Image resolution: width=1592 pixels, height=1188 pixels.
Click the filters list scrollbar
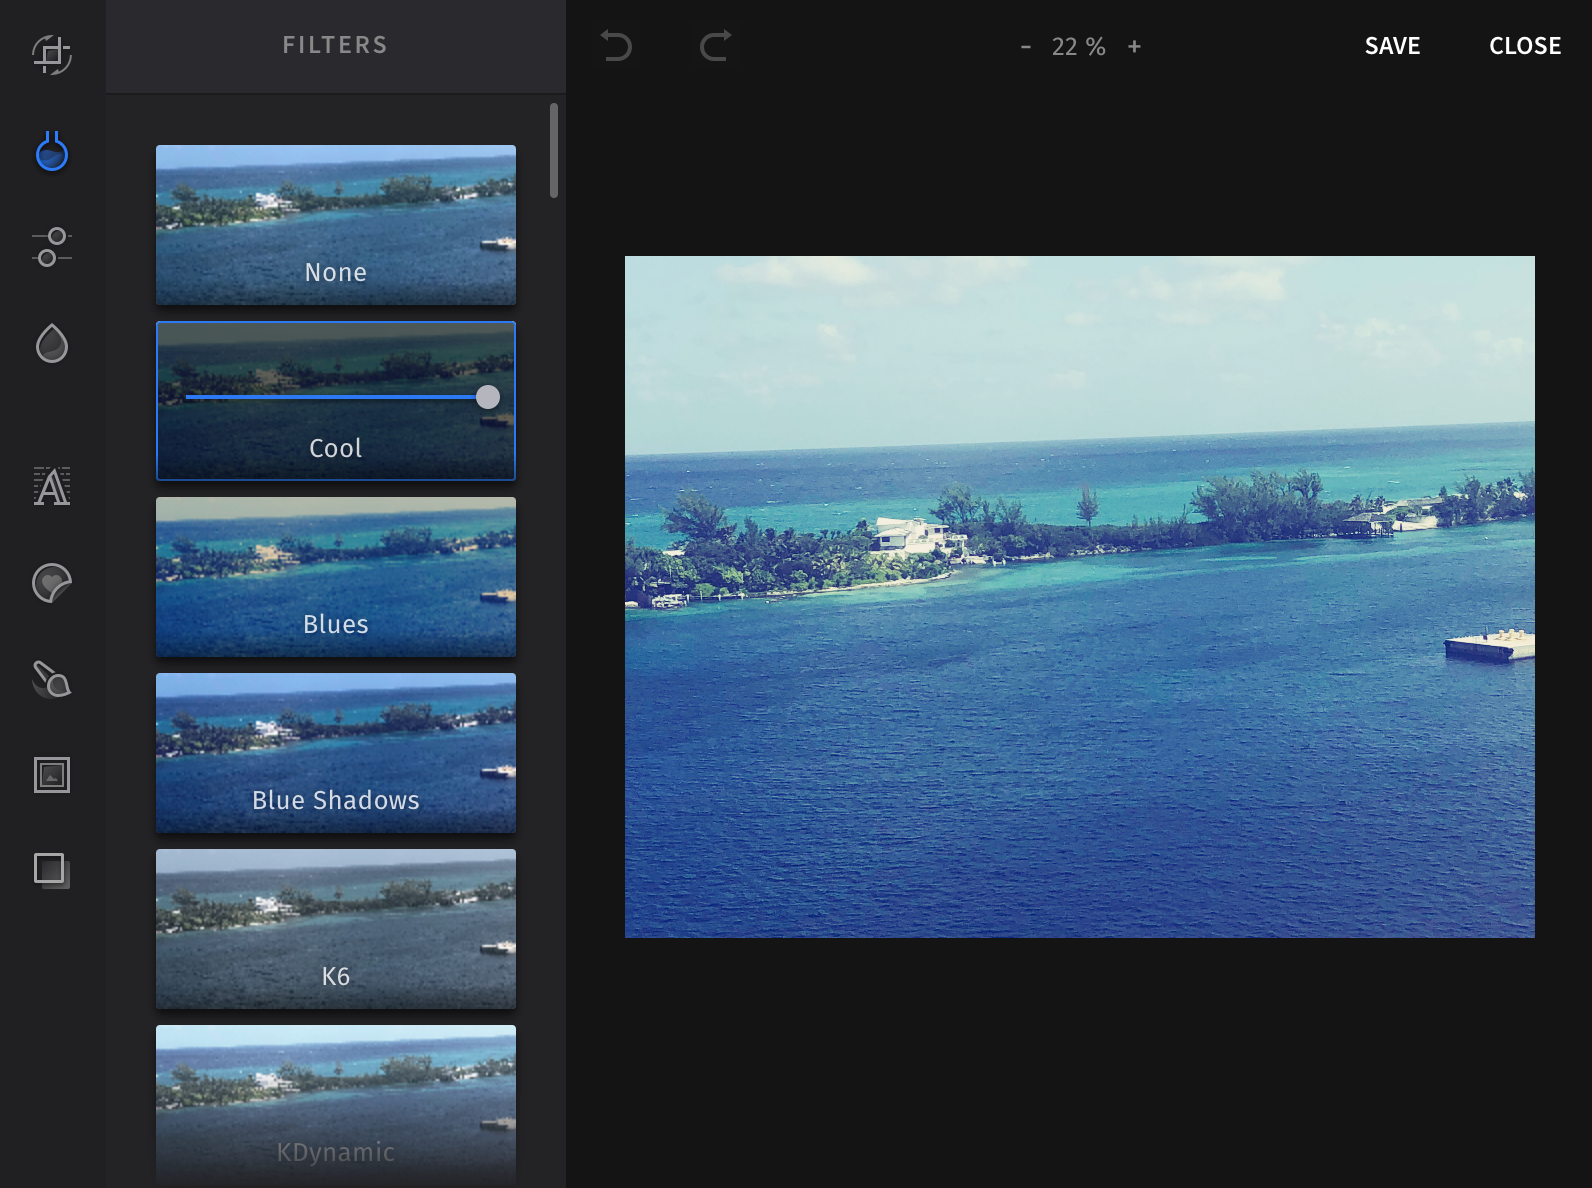point(554,151)
